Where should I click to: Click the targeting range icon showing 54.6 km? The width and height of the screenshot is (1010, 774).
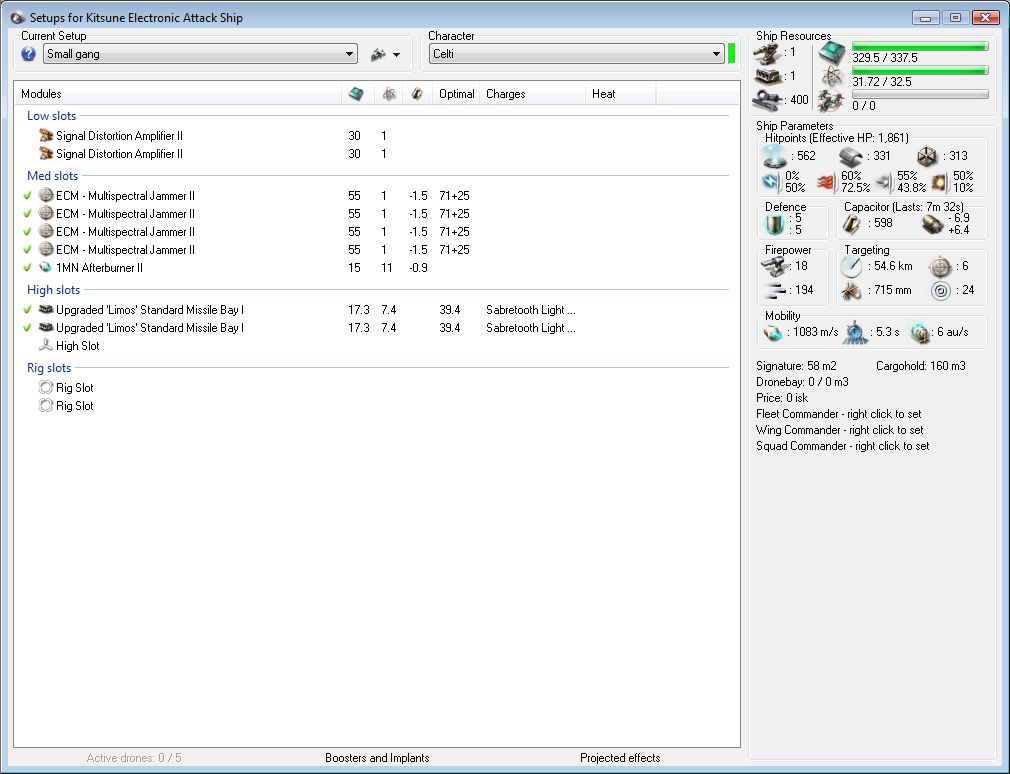[851, 266]
